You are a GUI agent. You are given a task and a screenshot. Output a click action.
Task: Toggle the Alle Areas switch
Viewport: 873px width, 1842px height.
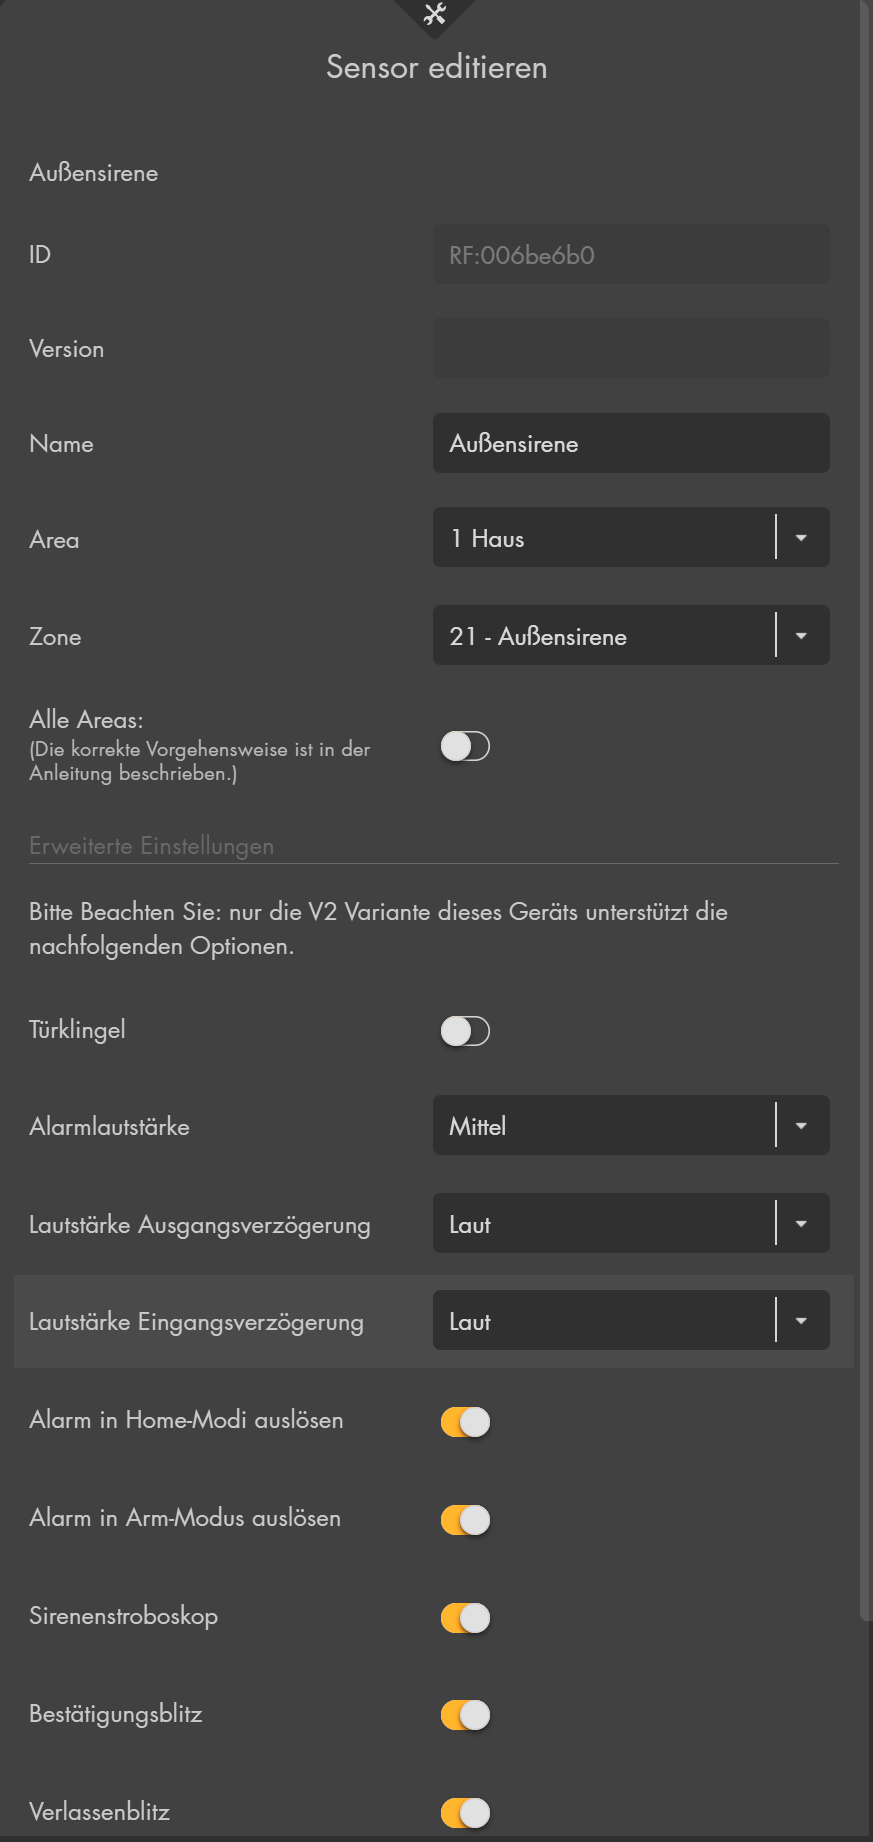[x=465, y=746]
